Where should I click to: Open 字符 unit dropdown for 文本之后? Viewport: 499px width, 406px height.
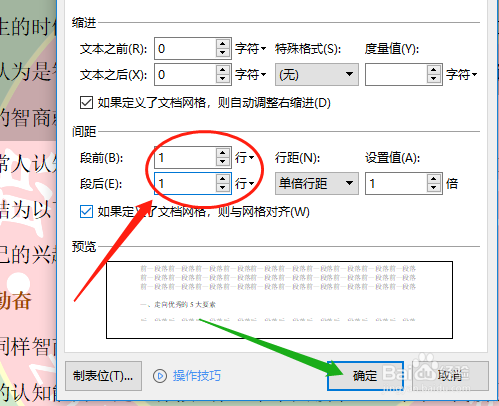[251, 75]
